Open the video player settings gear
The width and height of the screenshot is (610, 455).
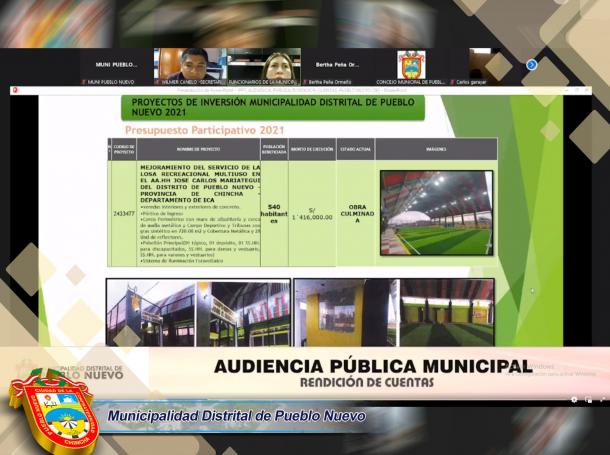pyautogui.click(x=574, y=399)
